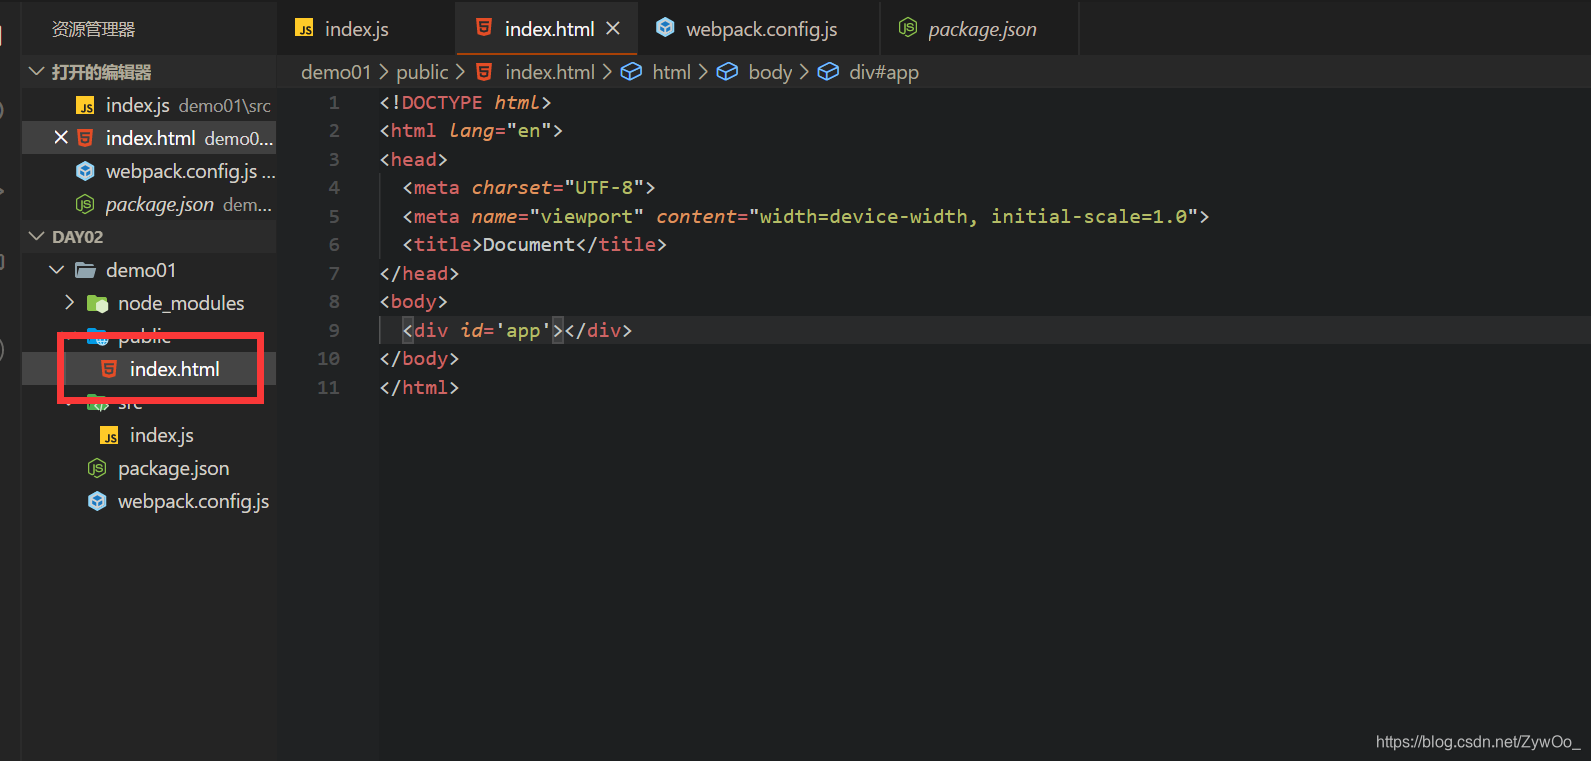1591x761 pixels.
Task: Open the webpack.config.js editor tab
Action: [x=759, y=29]
